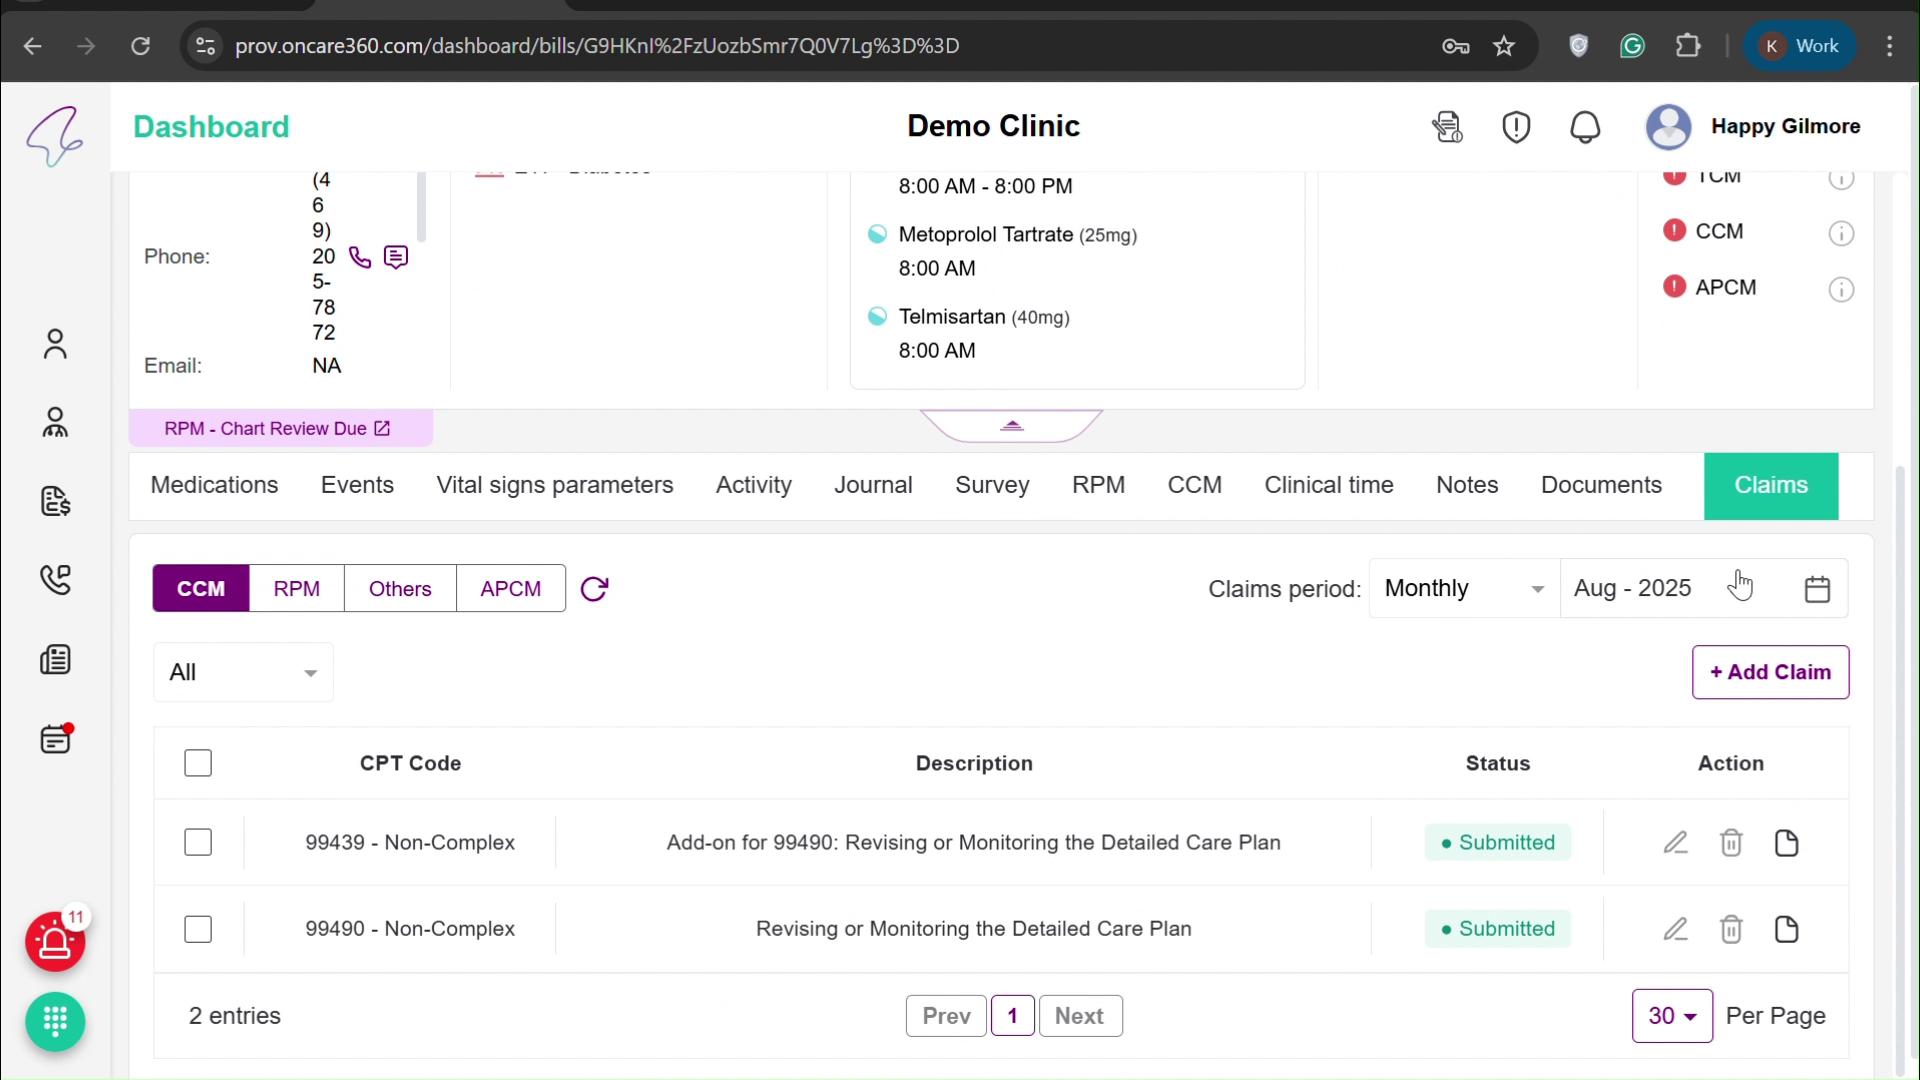
Task: Open the billing document icon in sidebar
Action: [x=55, y=502]
